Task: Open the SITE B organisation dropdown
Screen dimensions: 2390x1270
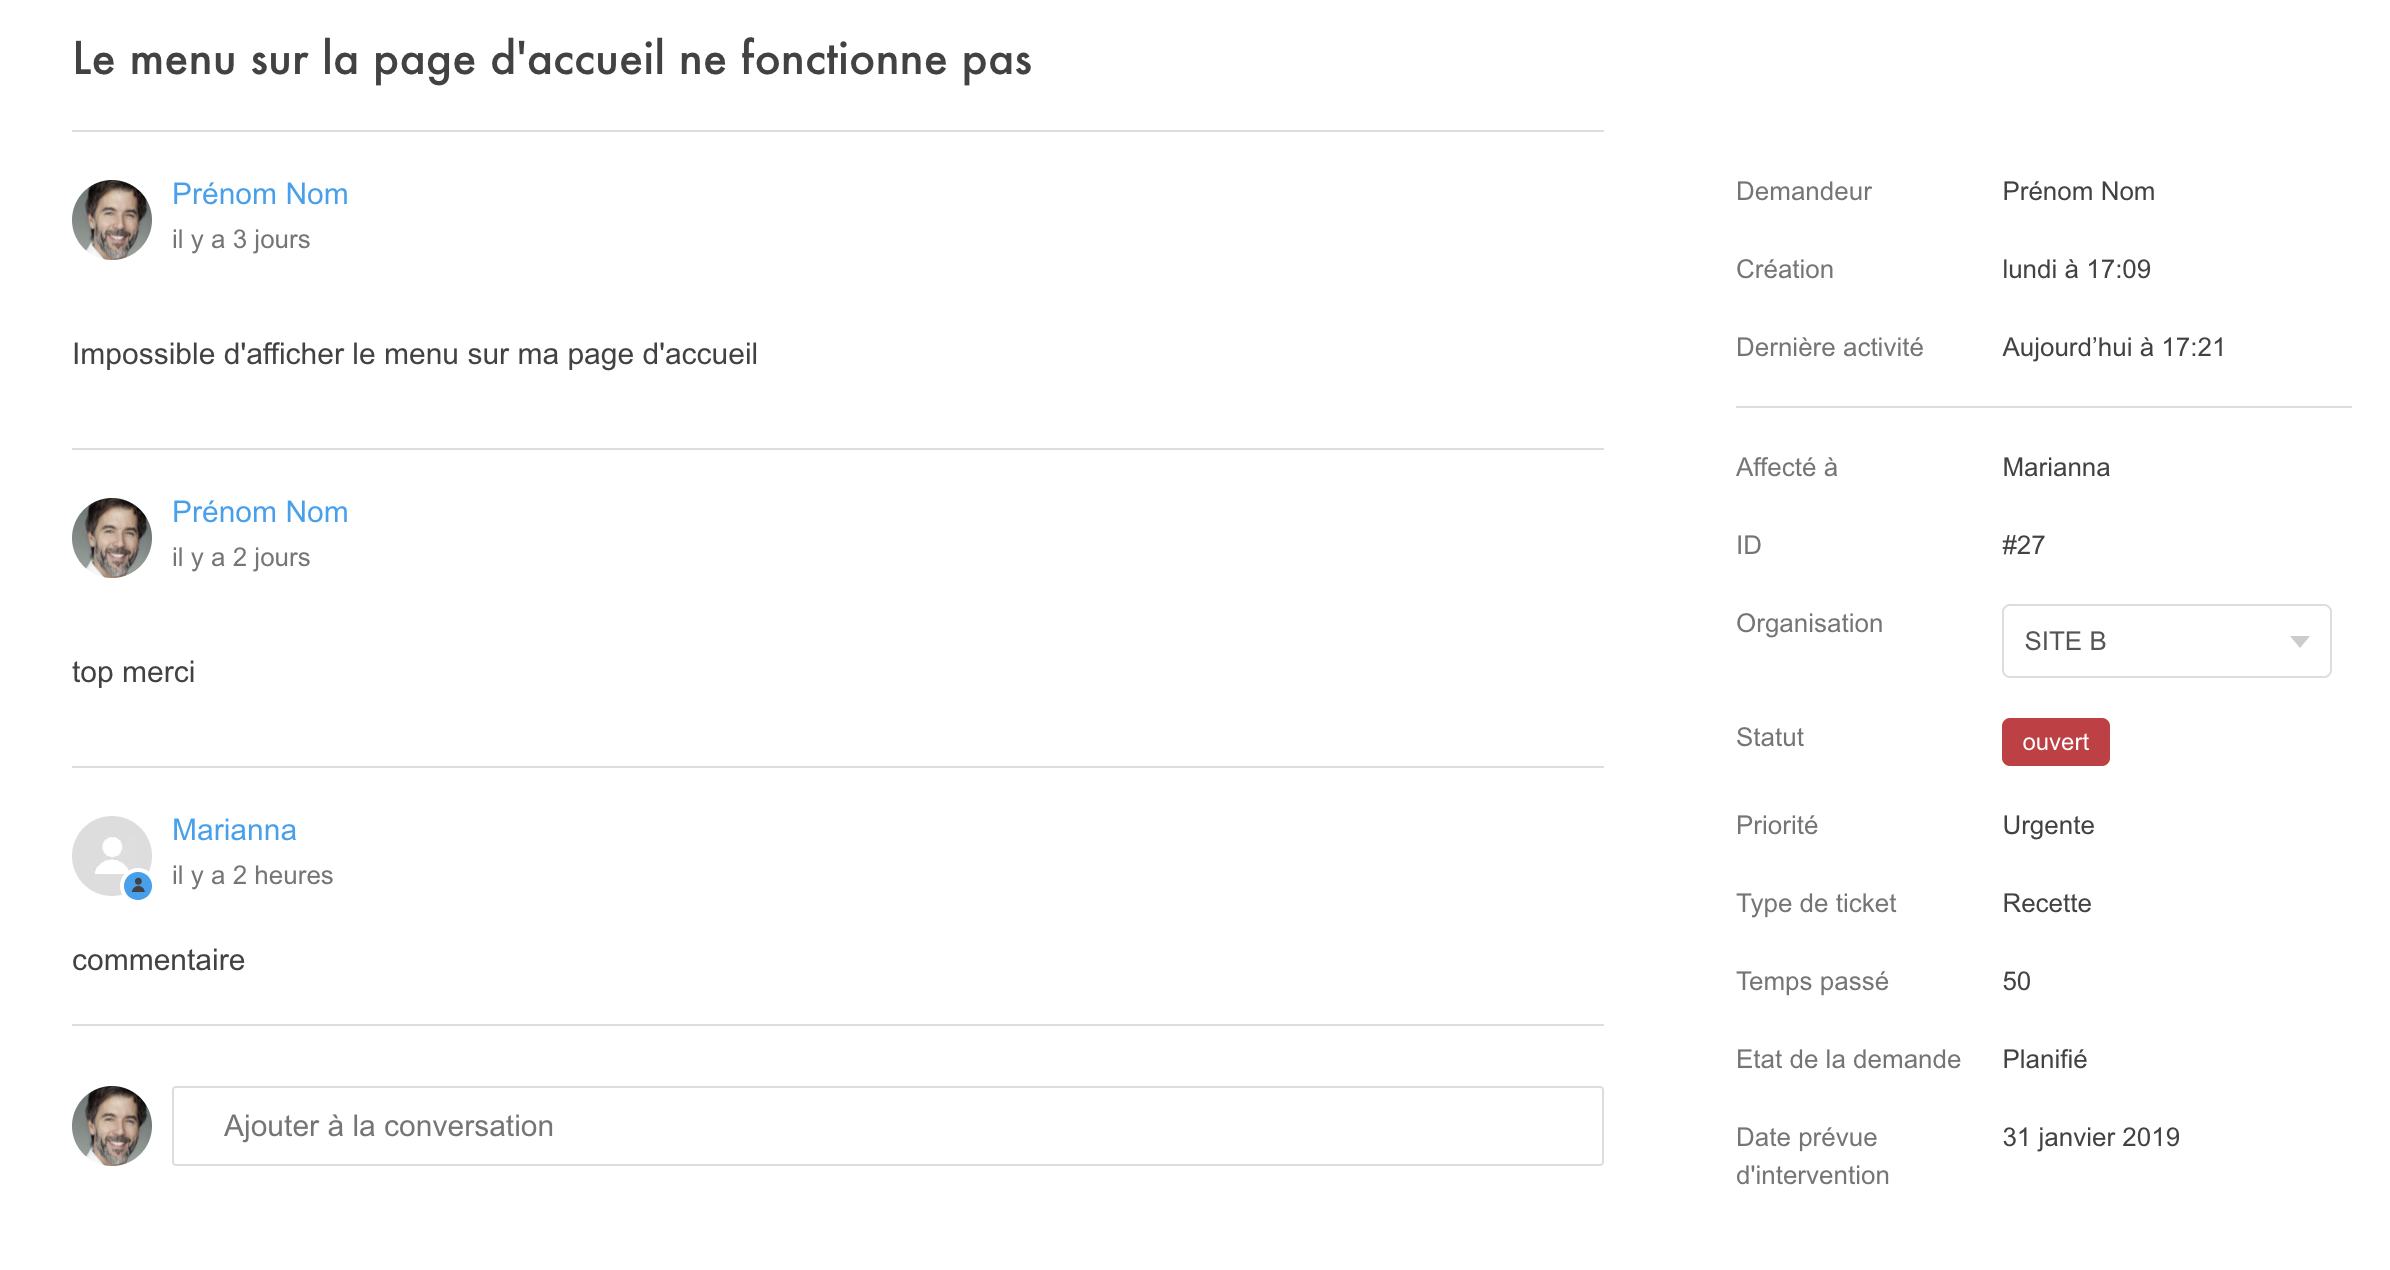Action: click(x=2165, y=641)
